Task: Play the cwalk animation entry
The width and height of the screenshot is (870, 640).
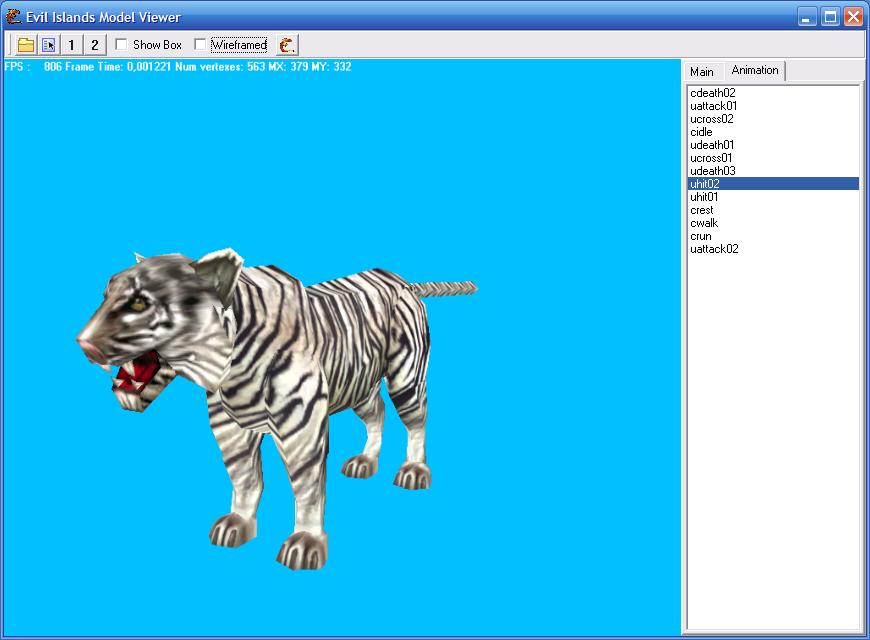Action: tap(704, 223)
